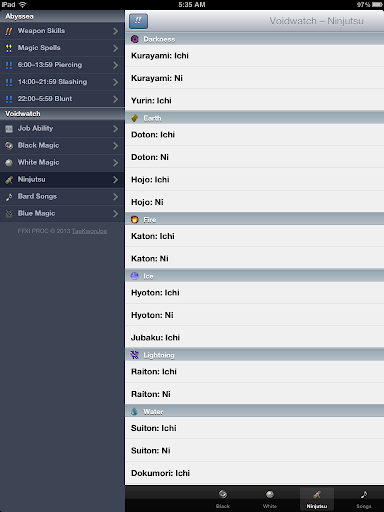Select Dokumori: Ichi under Water

[255, 473]
